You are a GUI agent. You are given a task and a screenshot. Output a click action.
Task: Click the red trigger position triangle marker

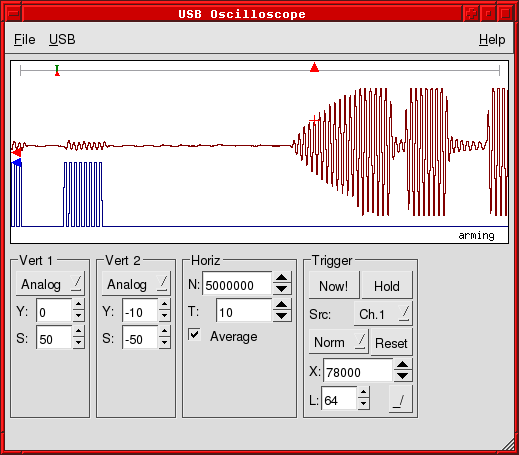(314, 67)
